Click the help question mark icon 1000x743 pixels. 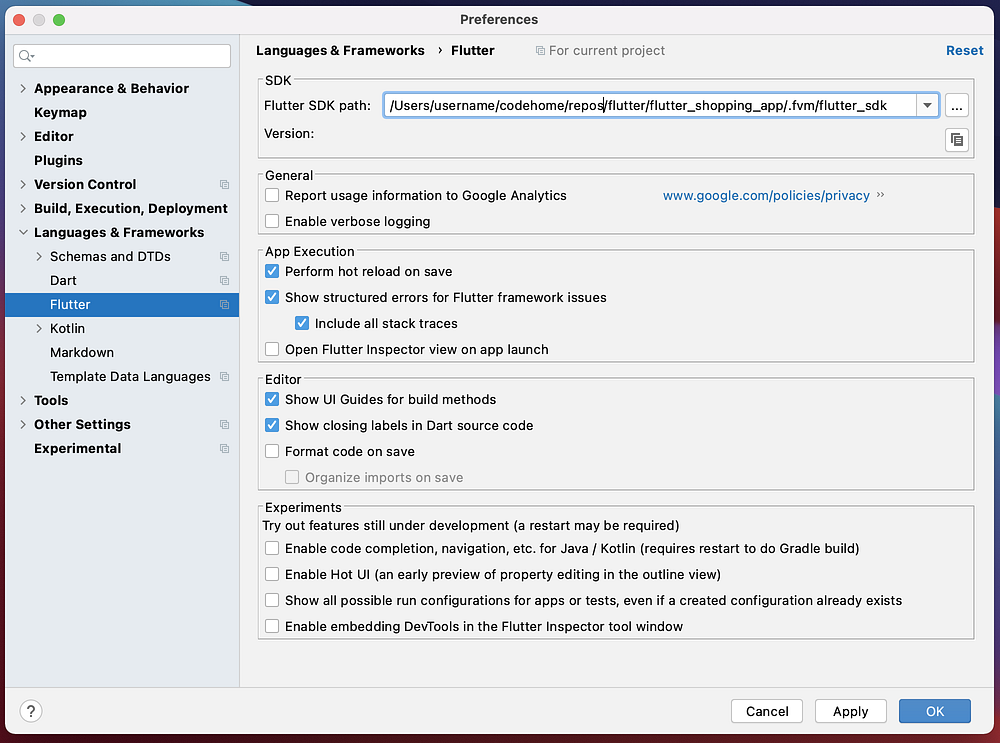[30, 711]
